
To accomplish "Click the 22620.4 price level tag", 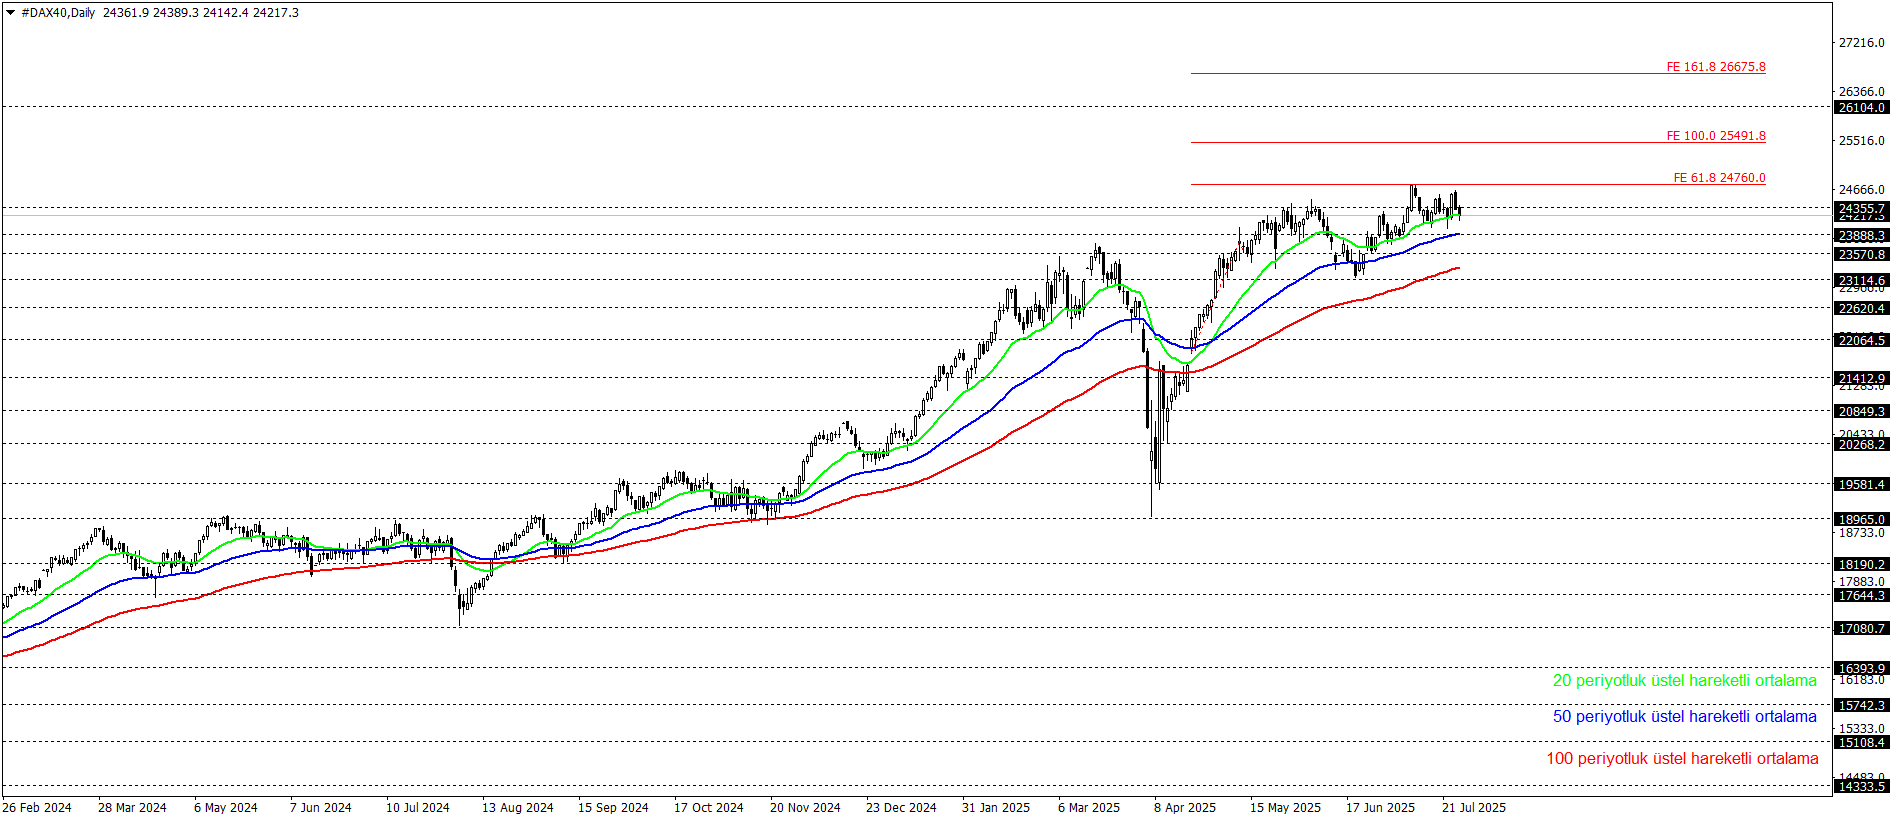I will click(x=1861, y=309).
